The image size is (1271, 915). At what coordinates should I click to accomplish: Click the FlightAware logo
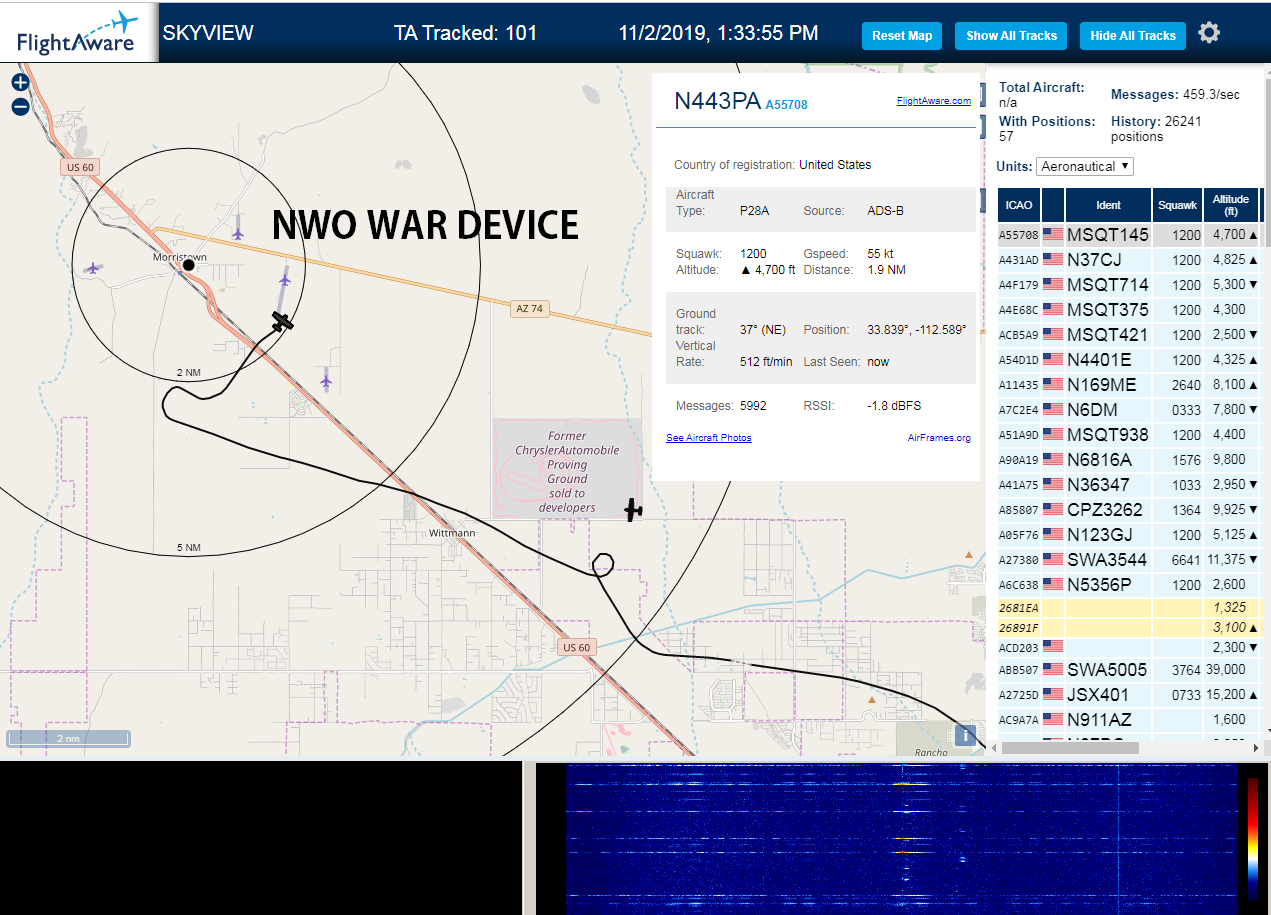[x=79, y=33]
